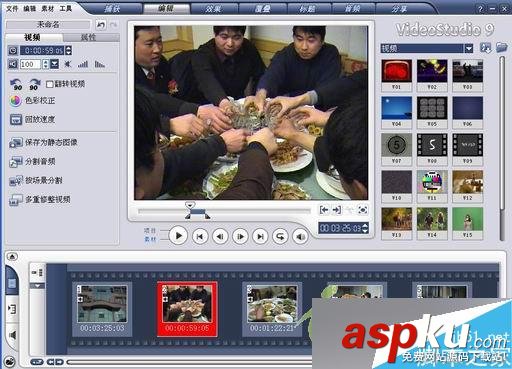Select storyboard clip 00:03:25:03

click(x=102, y=309)
